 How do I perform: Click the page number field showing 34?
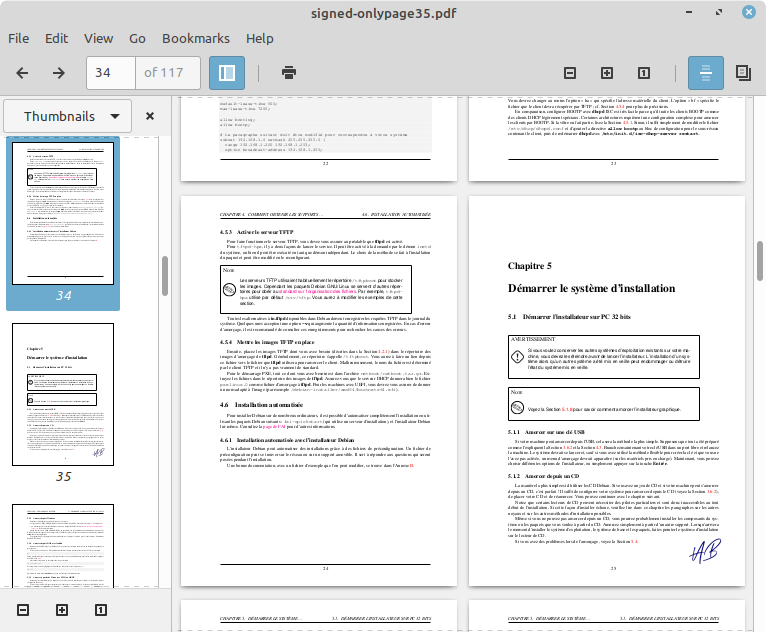pyautogui.click(x=111, y=73)
